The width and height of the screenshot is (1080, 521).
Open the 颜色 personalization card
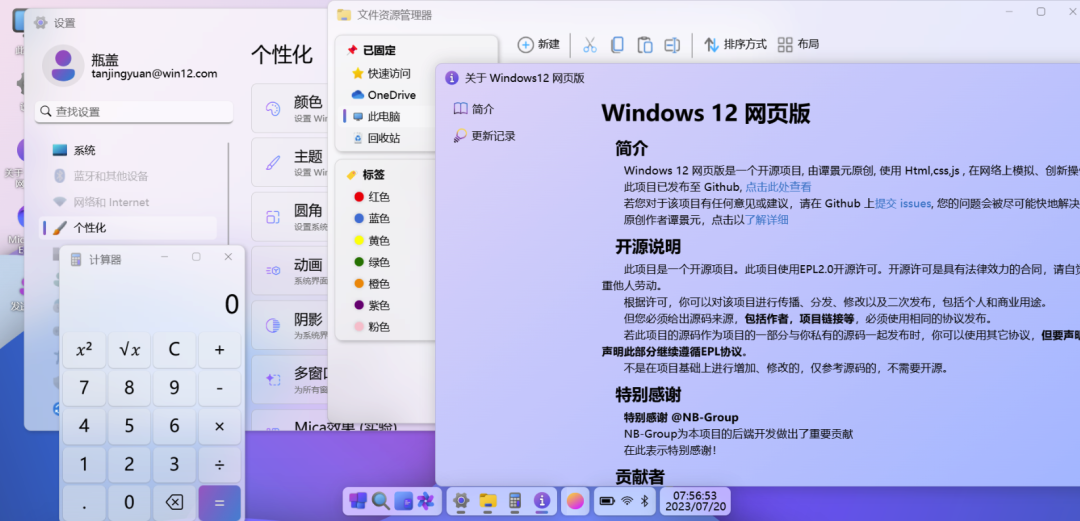(291, 108)
